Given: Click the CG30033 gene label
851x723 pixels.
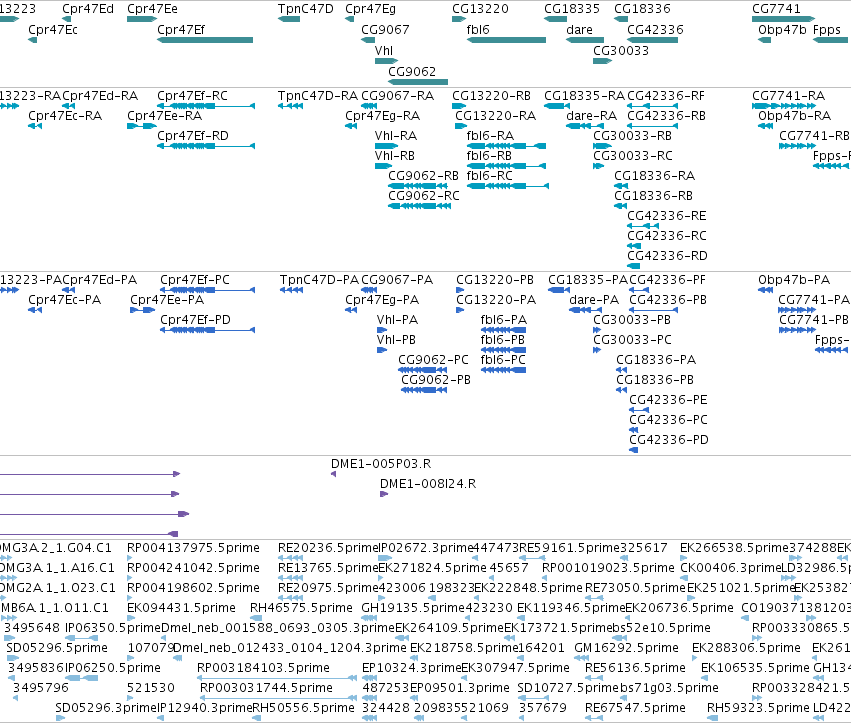Looking at the screenshot, I should pos(621,50).
